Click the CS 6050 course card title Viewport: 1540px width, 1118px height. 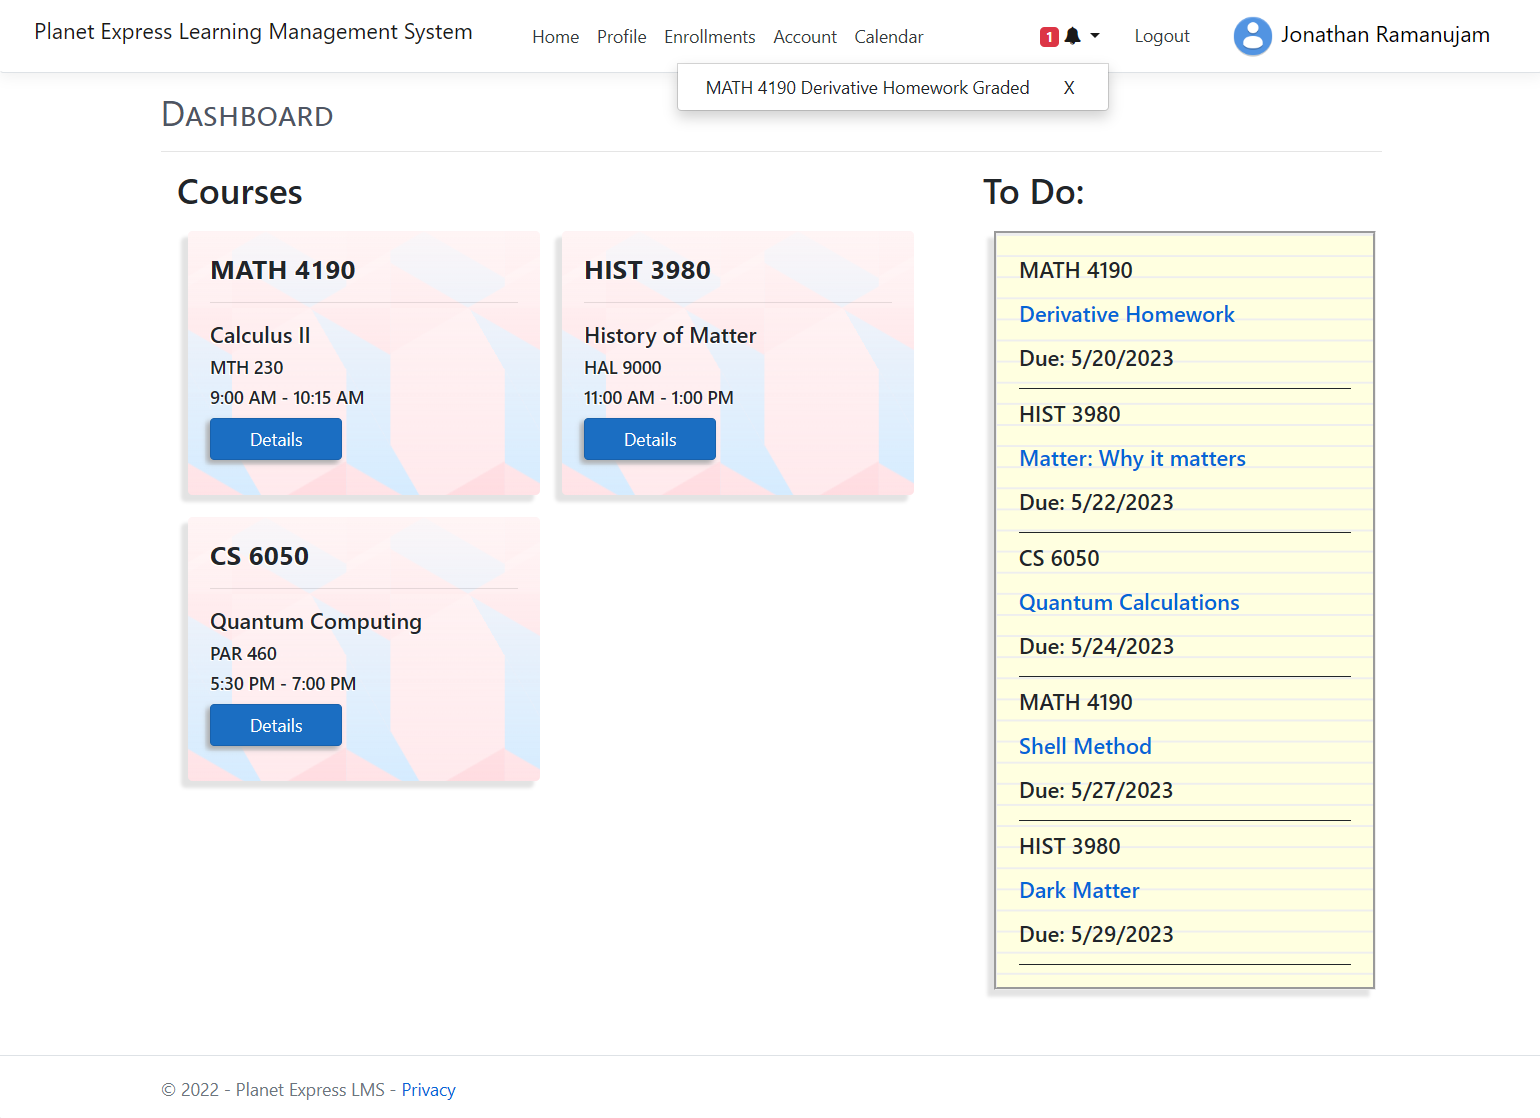[x=259, y=556]
